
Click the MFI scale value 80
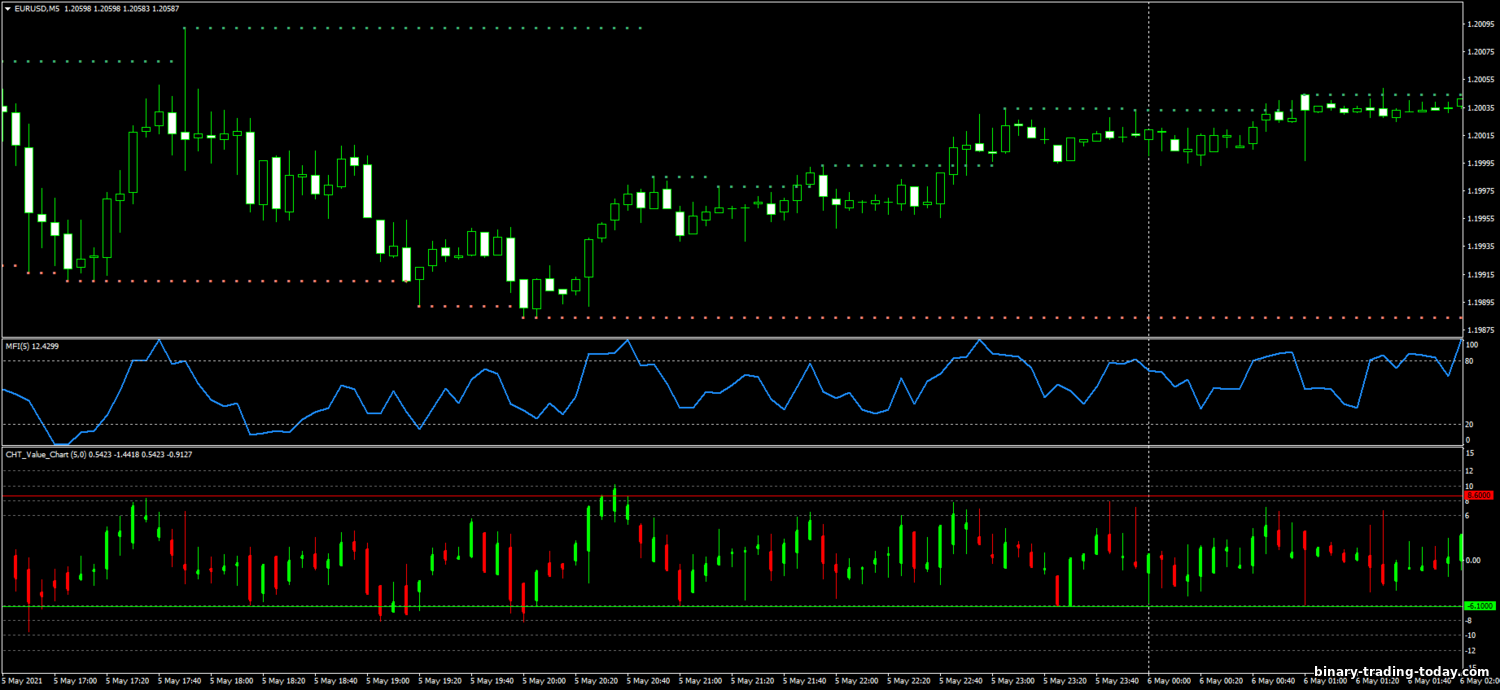[1470, 361]
